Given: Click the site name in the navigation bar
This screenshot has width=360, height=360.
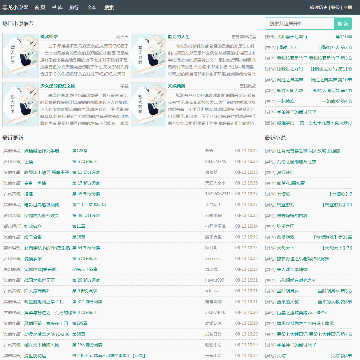Looking at the screenshot, I should [x=15, y=7].
